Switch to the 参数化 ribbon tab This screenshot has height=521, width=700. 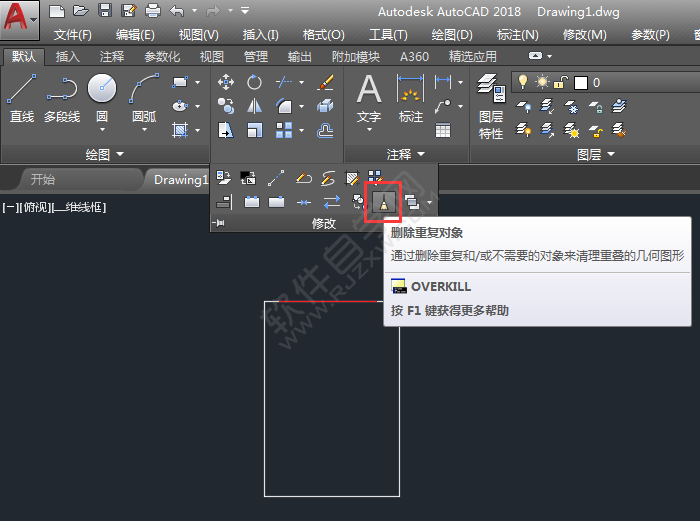(162, 57)
